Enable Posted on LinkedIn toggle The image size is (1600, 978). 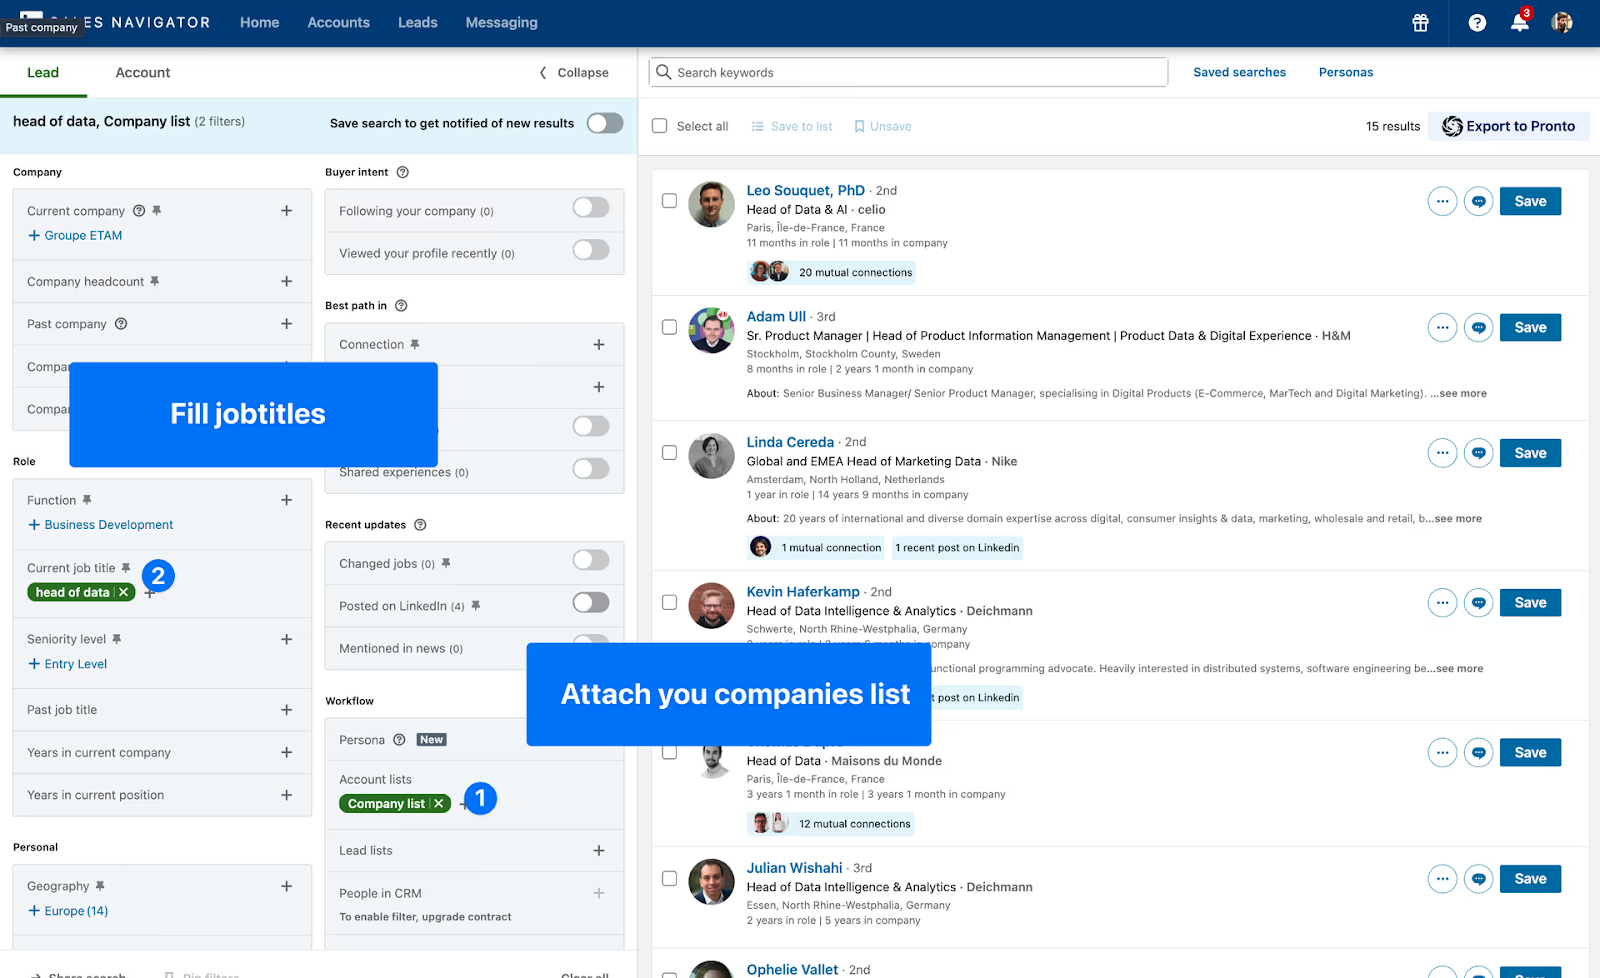(591, 602)
